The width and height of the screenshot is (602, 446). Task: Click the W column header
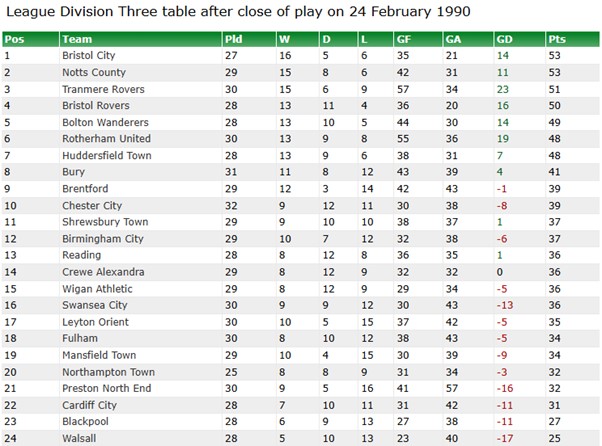click(x=298, y=39)
